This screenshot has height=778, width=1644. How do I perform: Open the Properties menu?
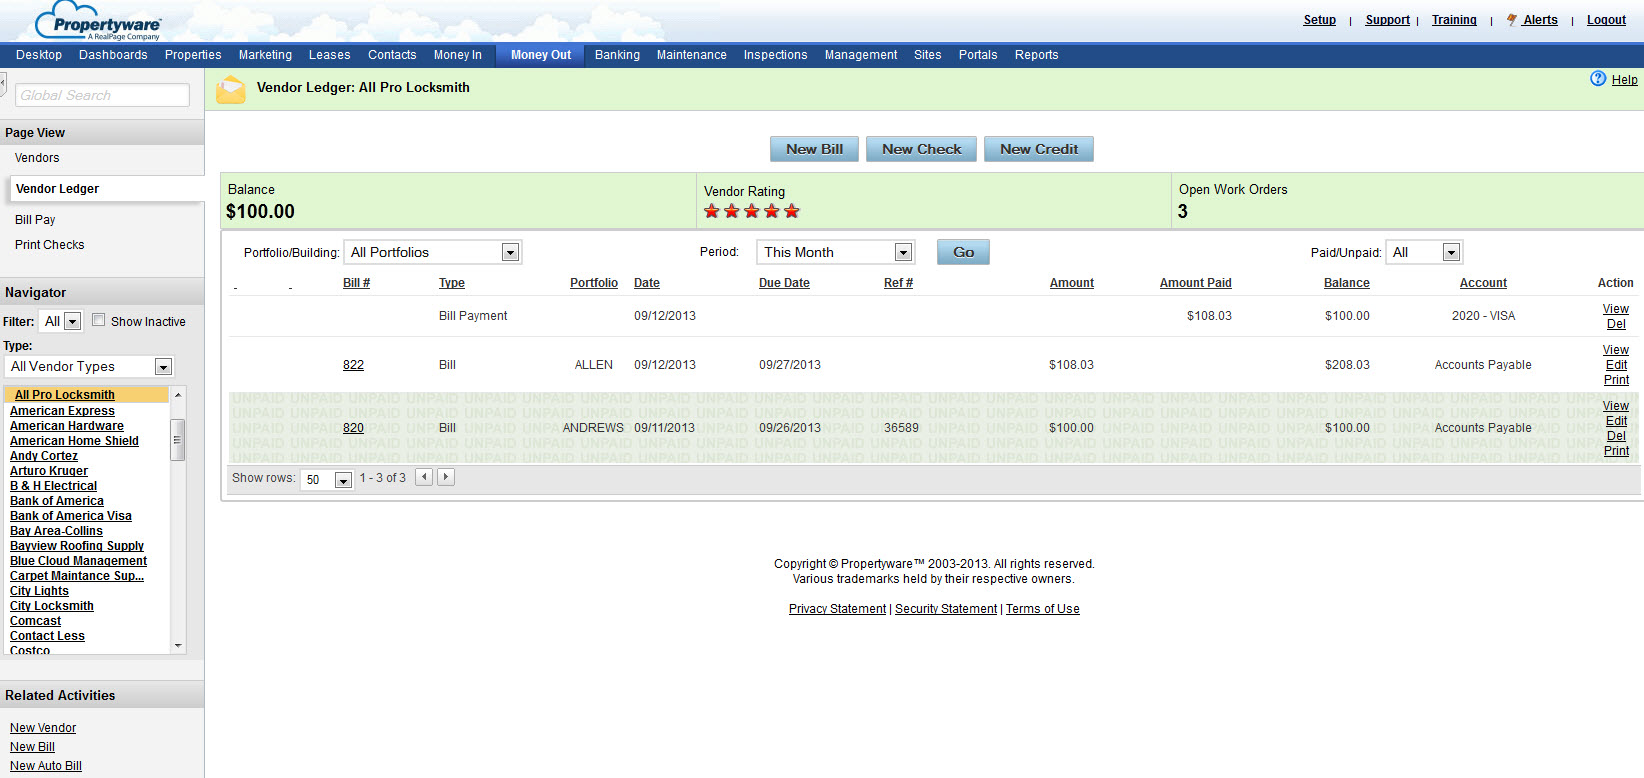pos(193,55)
